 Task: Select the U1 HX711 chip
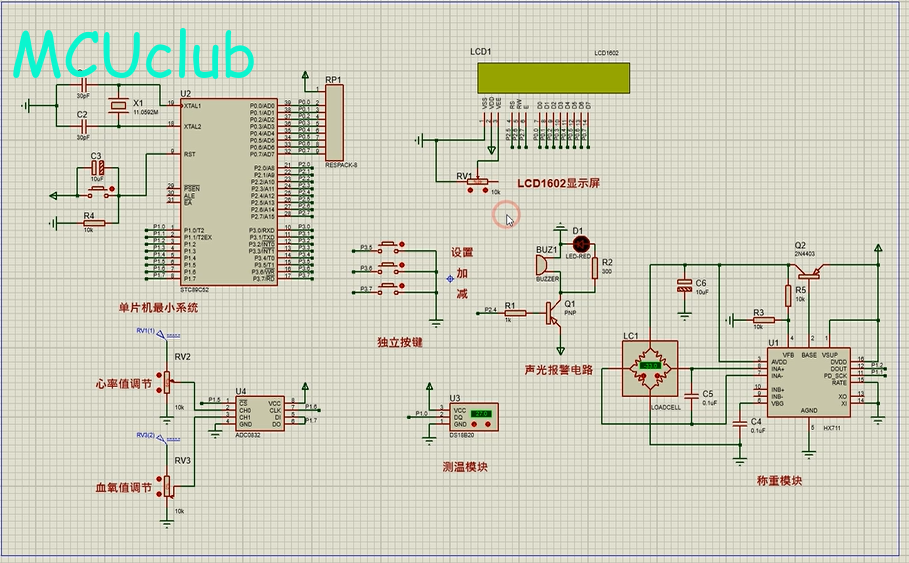[809, 382]
